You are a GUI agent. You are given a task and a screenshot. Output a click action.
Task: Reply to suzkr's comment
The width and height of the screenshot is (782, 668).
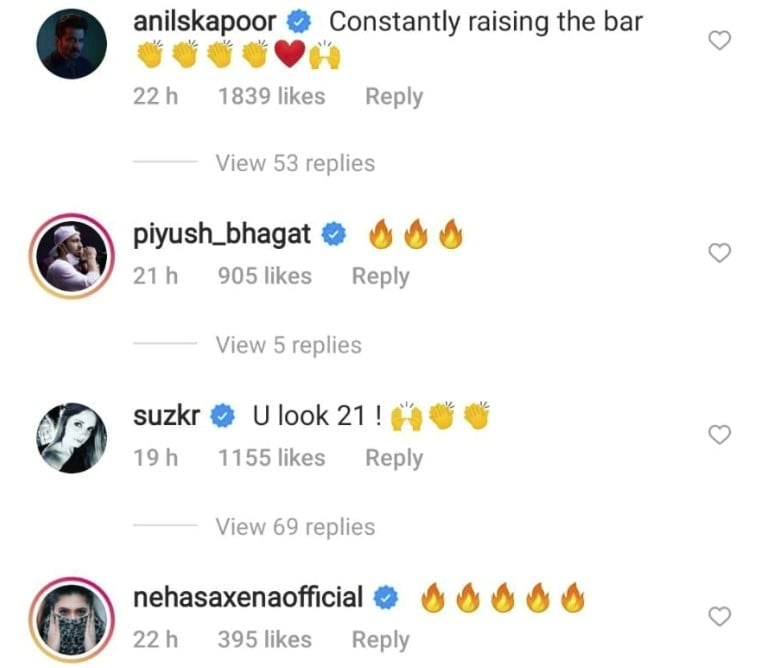click(394, 458)
